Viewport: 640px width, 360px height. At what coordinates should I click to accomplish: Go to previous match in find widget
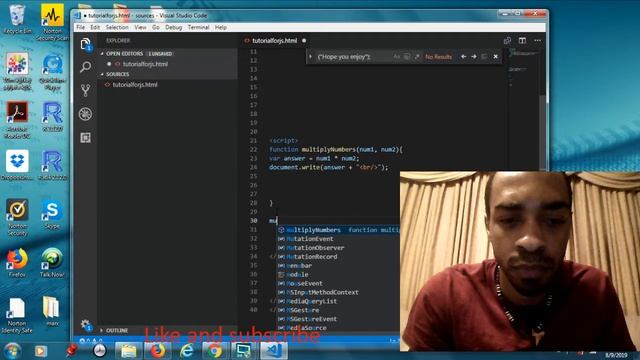click(463, 57)
